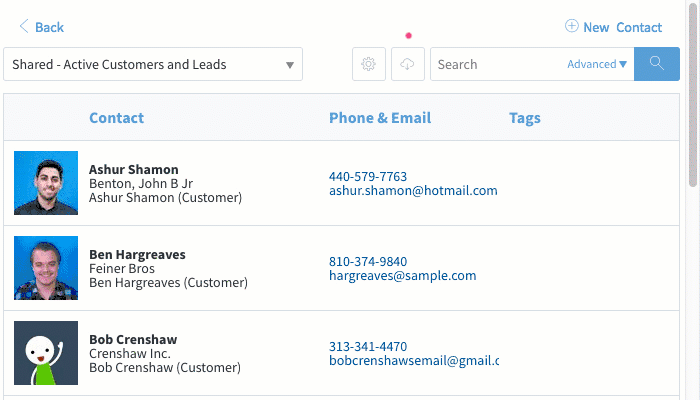Click the Tags column header
The width and height of the screenshot is (700, 400).
point(525,118)
